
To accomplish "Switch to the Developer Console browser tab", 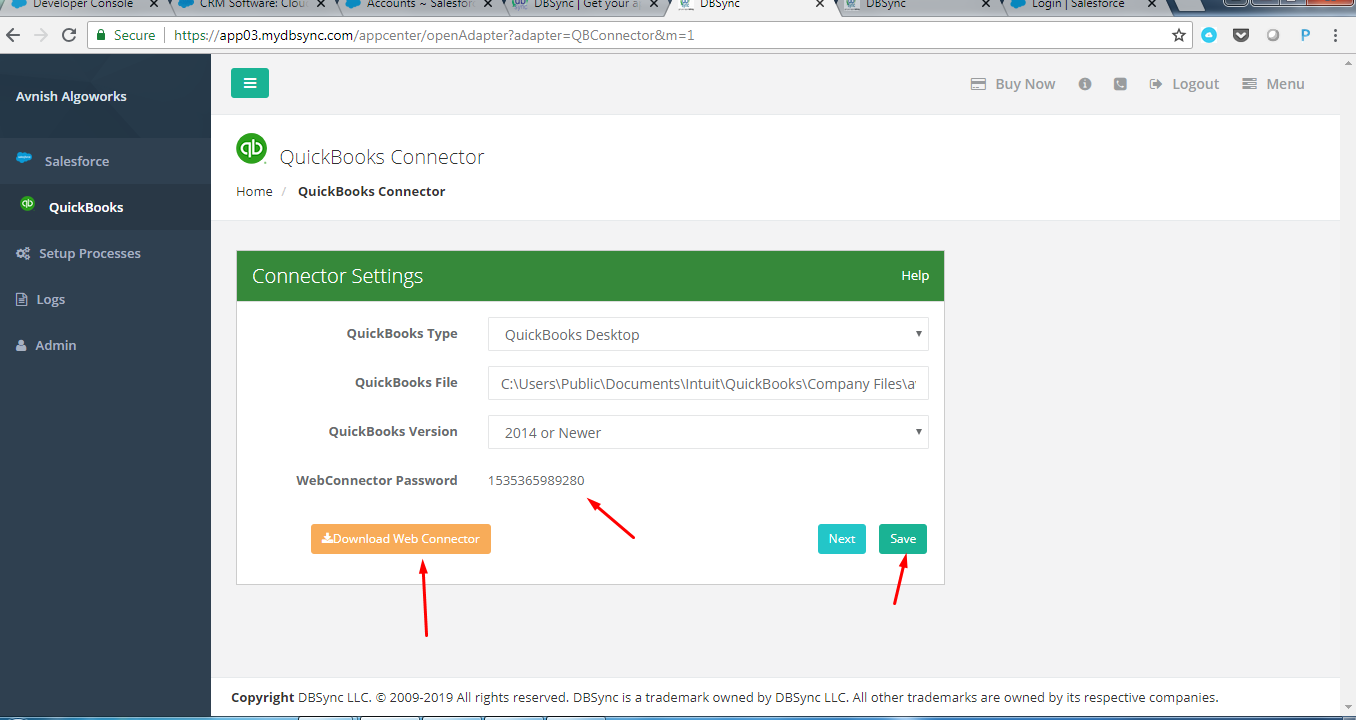I will pyautogui.click(x=80, y=5).
